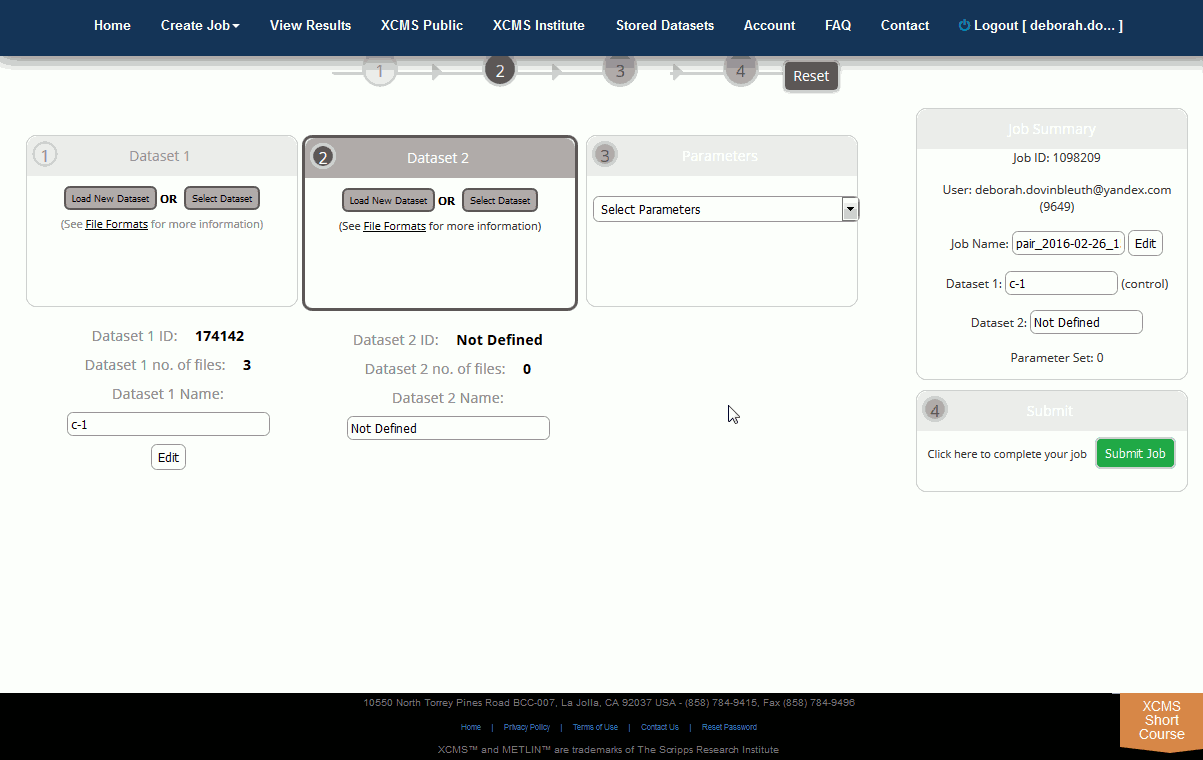Click the number 2 badge on Dataset 2 panel

pyautogui.click(x=323, y=157)
